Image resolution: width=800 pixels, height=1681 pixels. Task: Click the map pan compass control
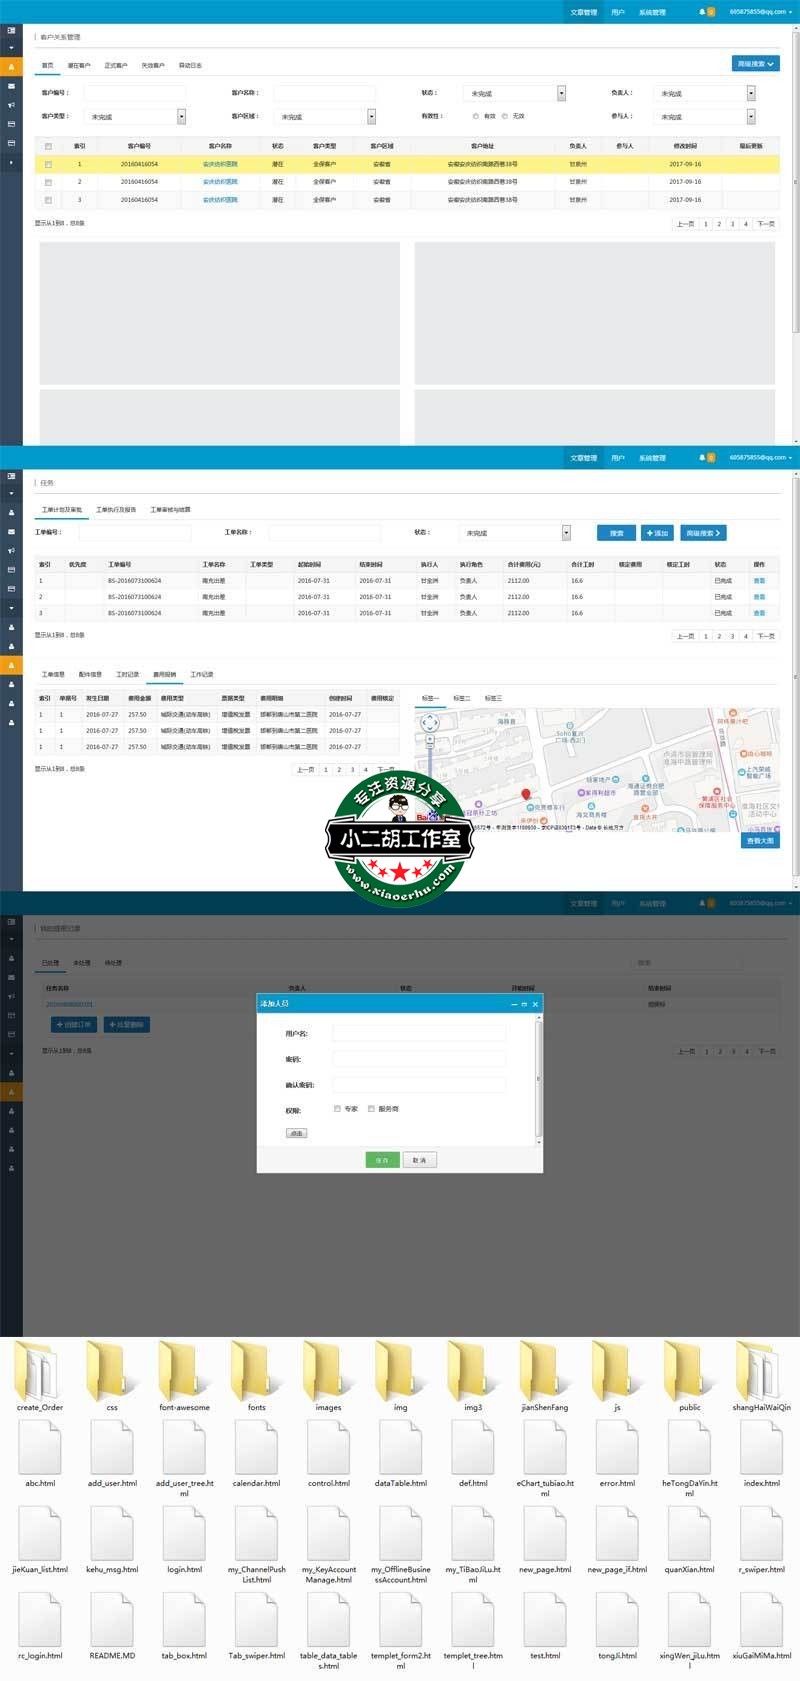(x=429, y=722)
